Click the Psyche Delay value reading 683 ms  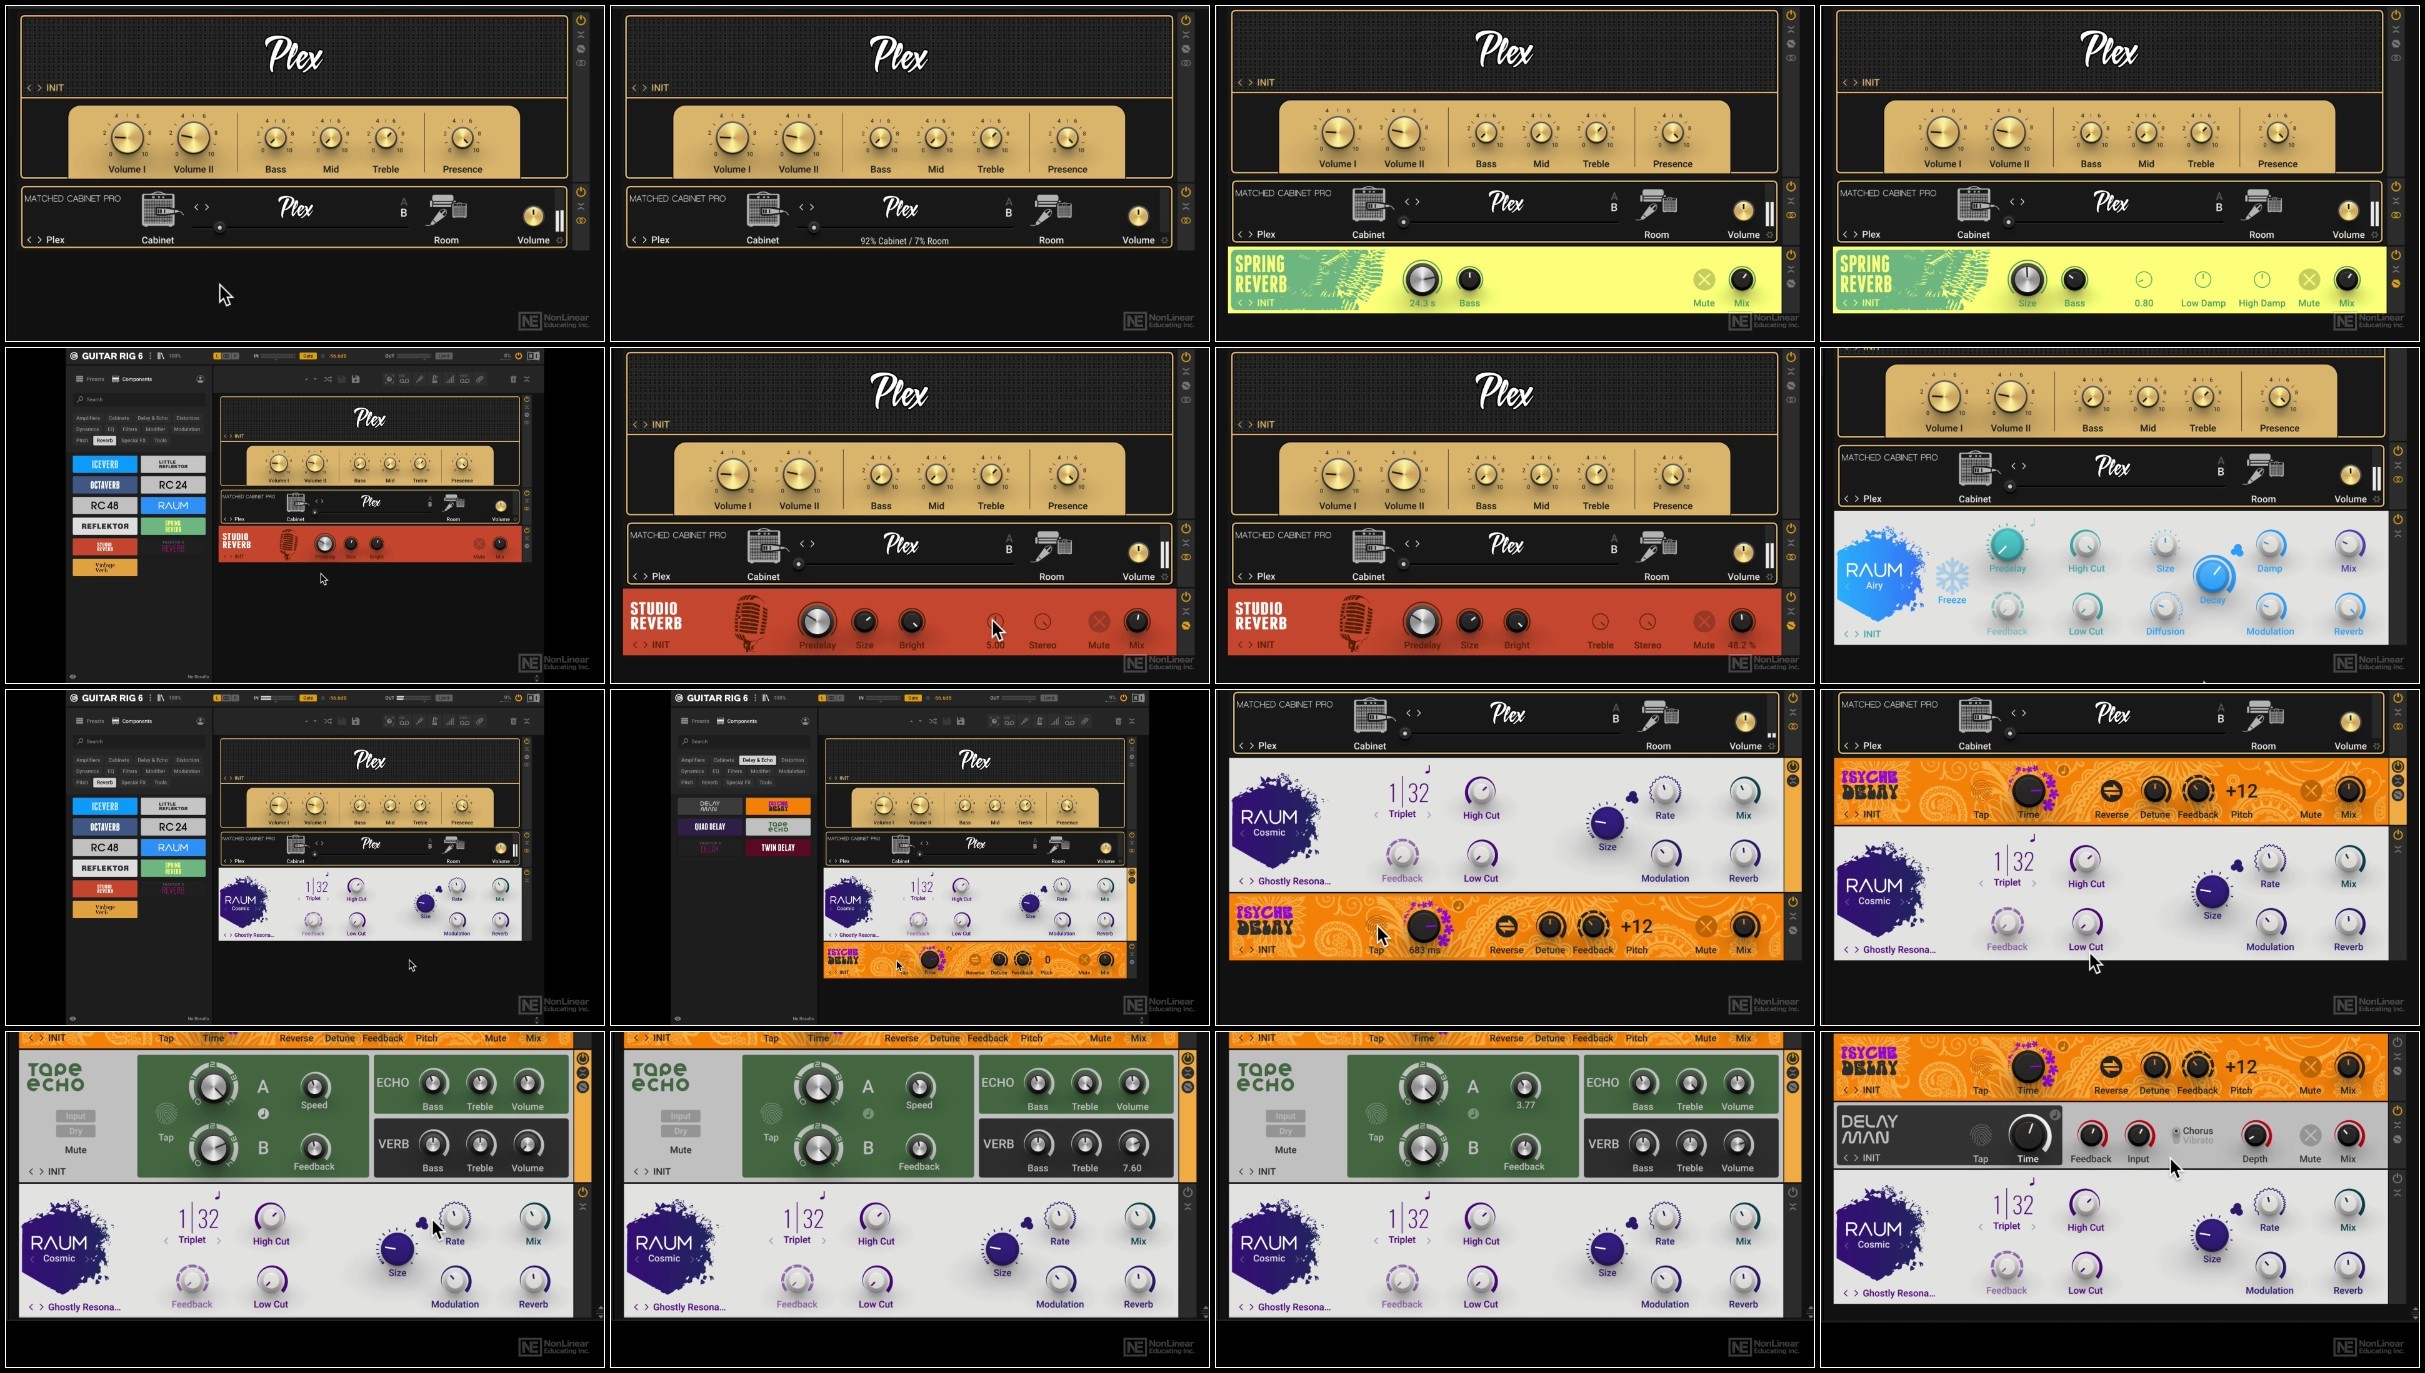(x=1424, y=950)
